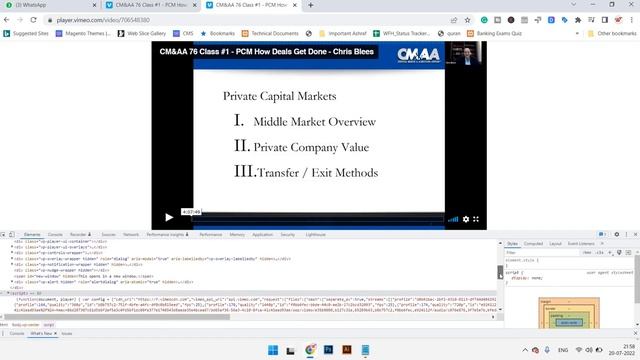This screenshot has width=640, height=360.
Task: Switch to the WhatsApp tab
Action: point(49,5)
